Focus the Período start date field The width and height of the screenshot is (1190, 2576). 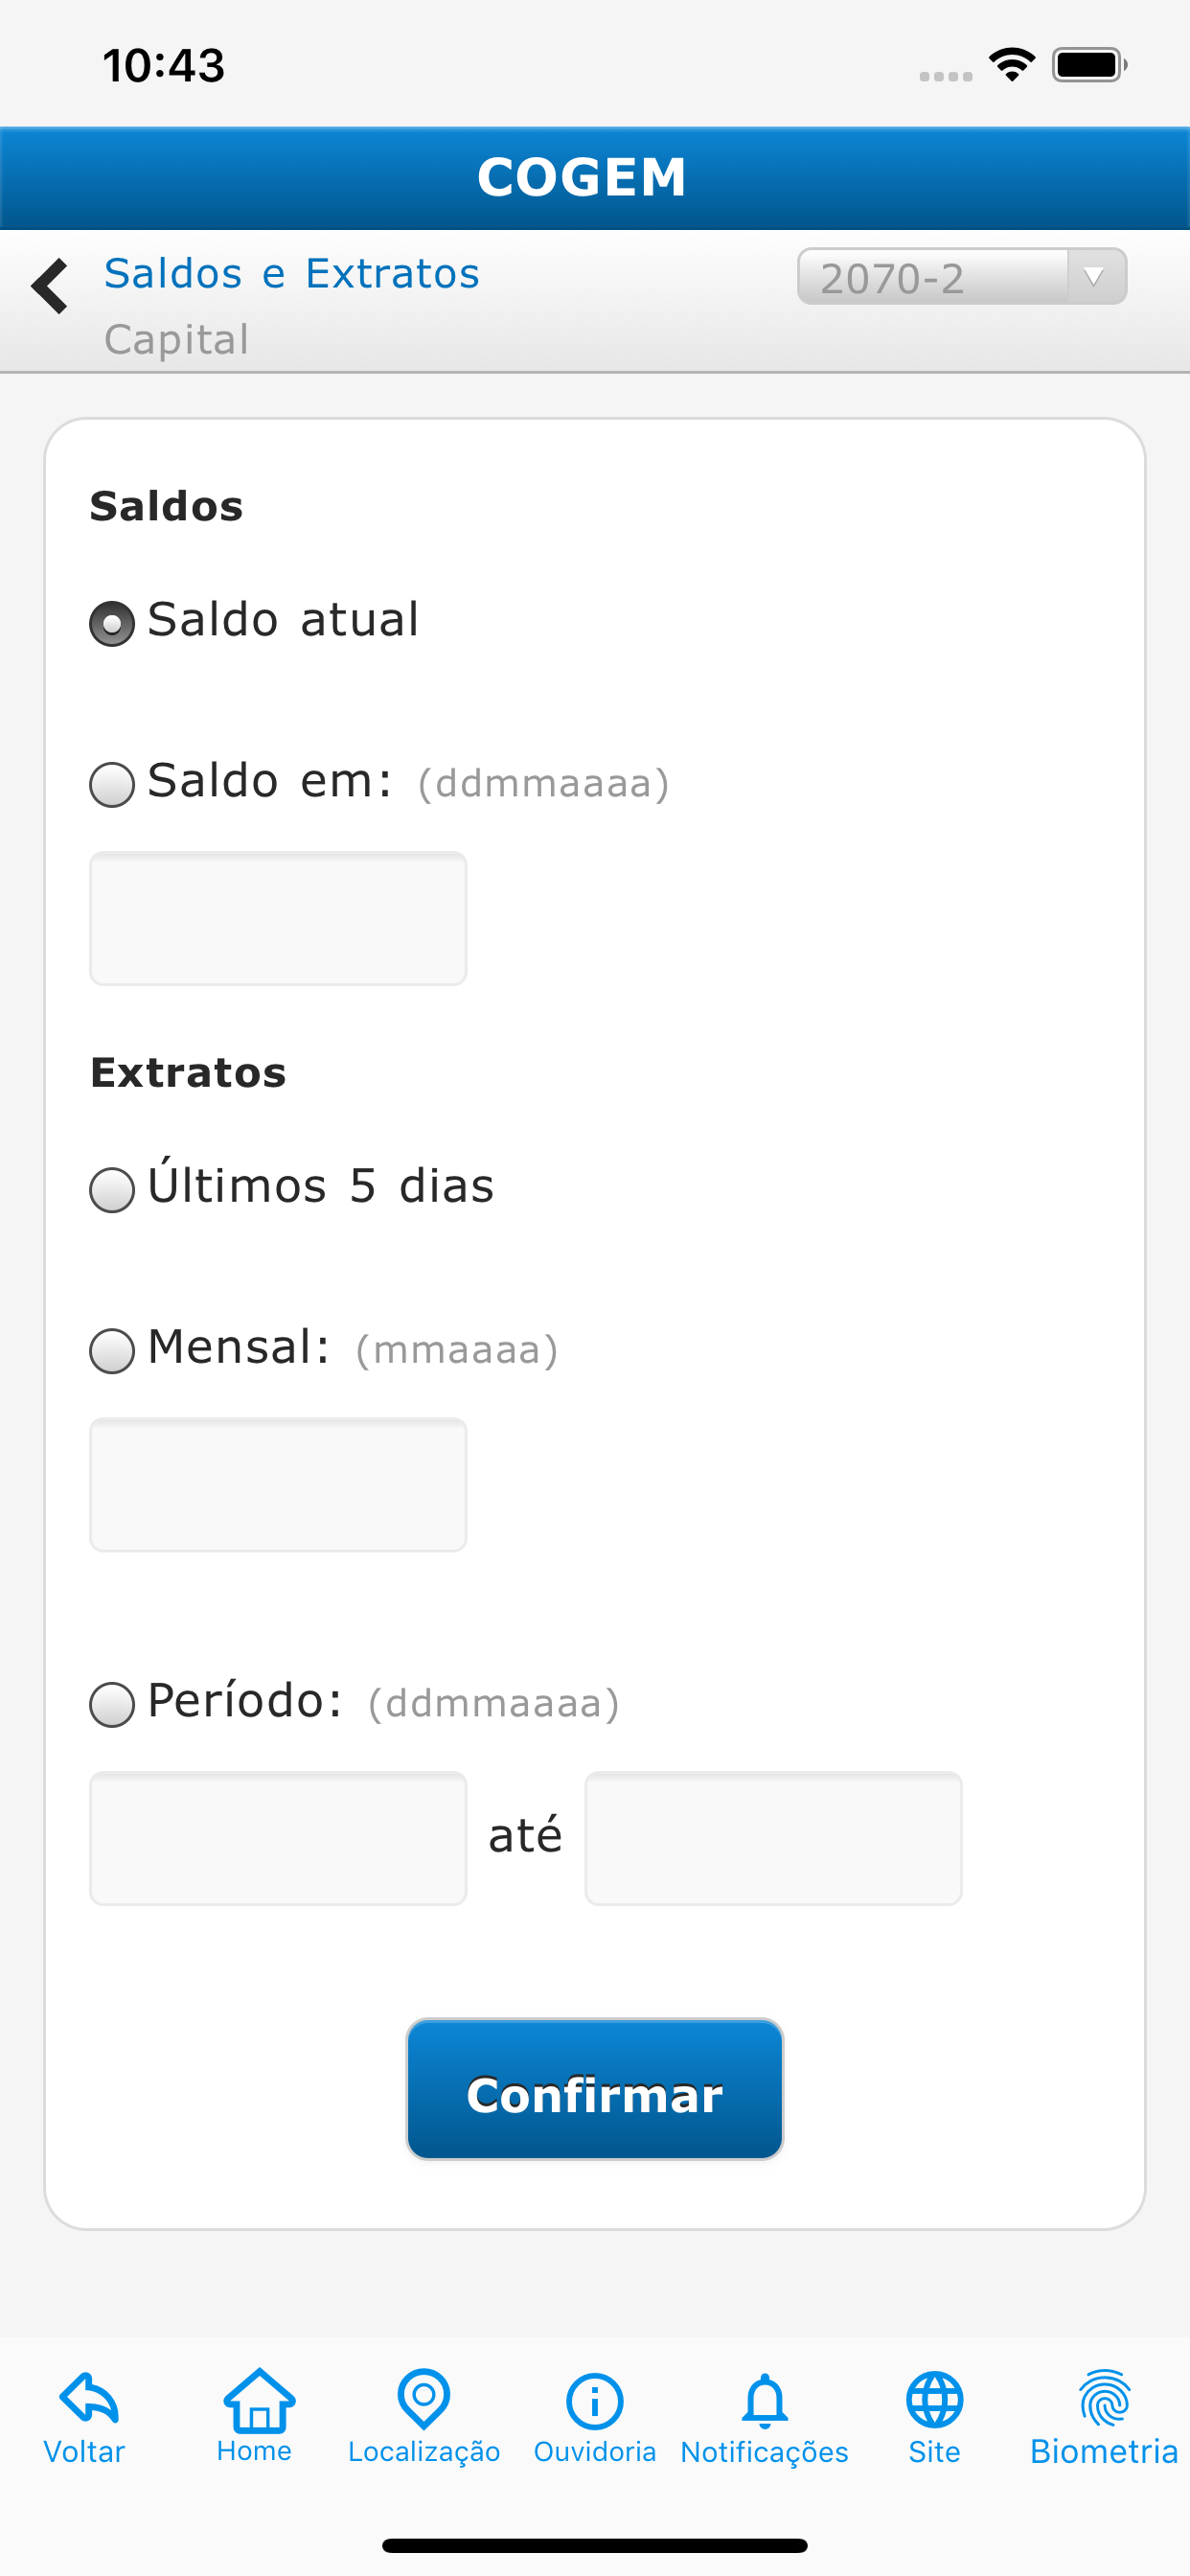278,1838
